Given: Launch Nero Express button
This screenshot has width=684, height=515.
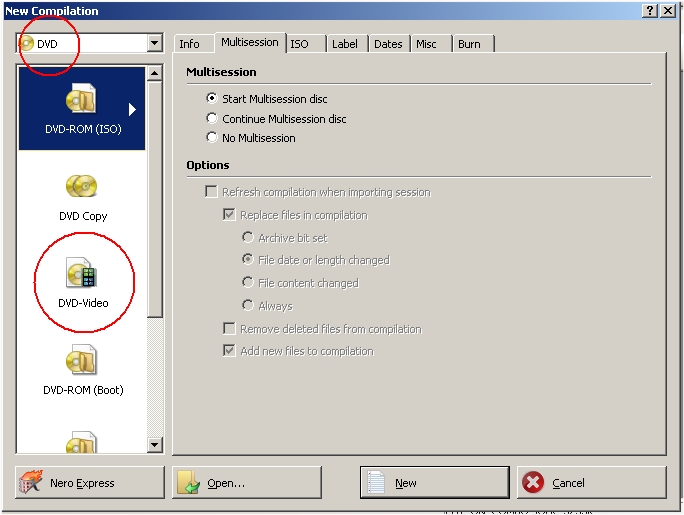Looking at the screenshot, I should click(x=90, y=482).
